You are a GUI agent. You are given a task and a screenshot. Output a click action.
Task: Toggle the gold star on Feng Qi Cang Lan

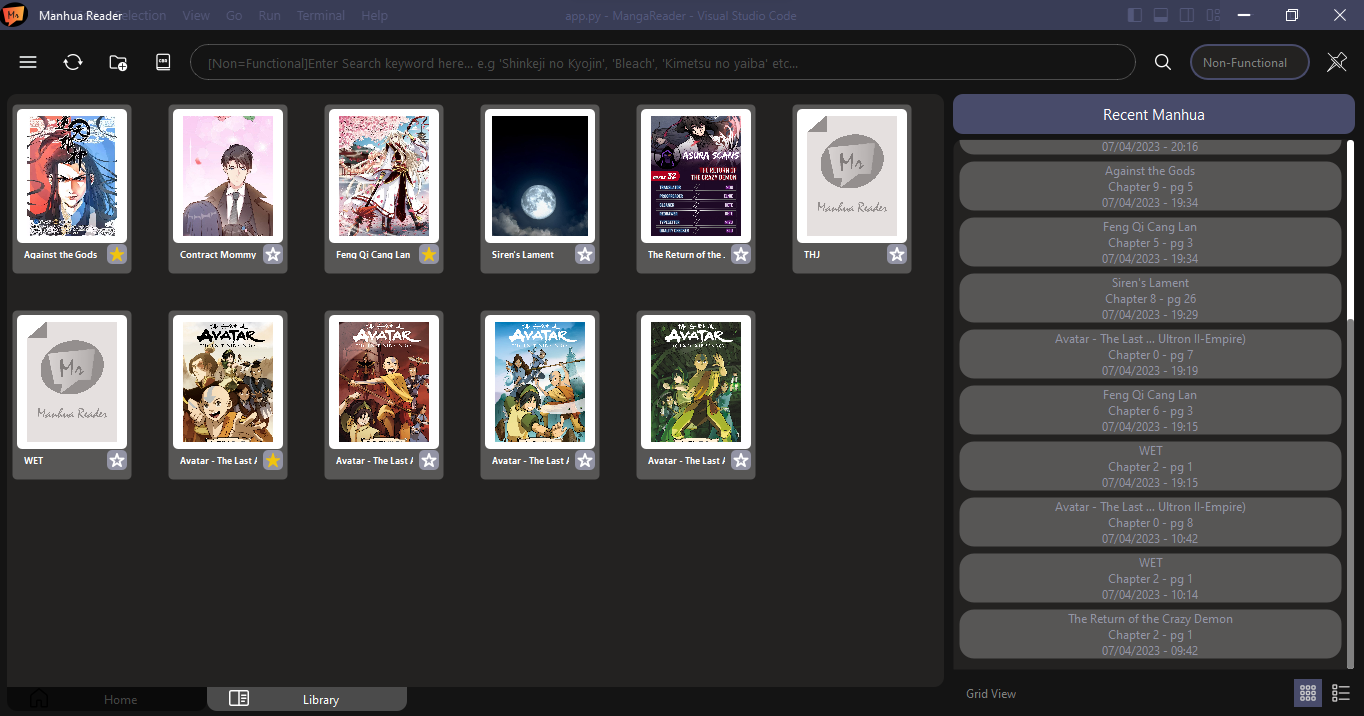coord(429,254)
